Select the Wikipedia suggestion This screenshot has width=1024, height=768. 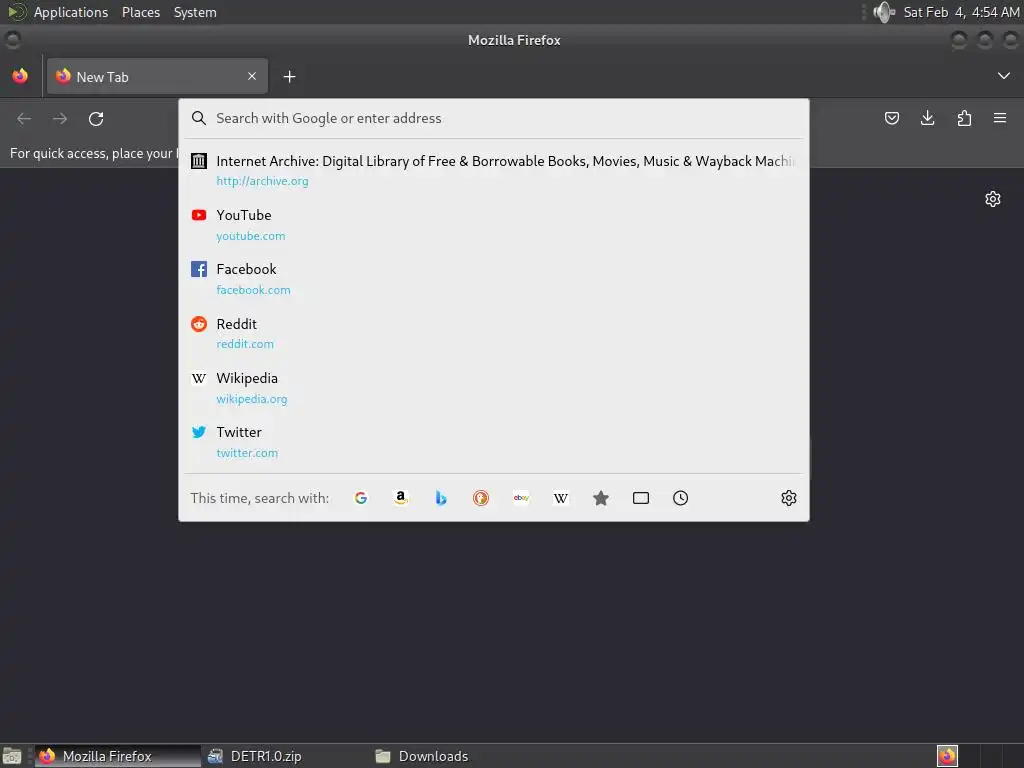tap(494, 388)
